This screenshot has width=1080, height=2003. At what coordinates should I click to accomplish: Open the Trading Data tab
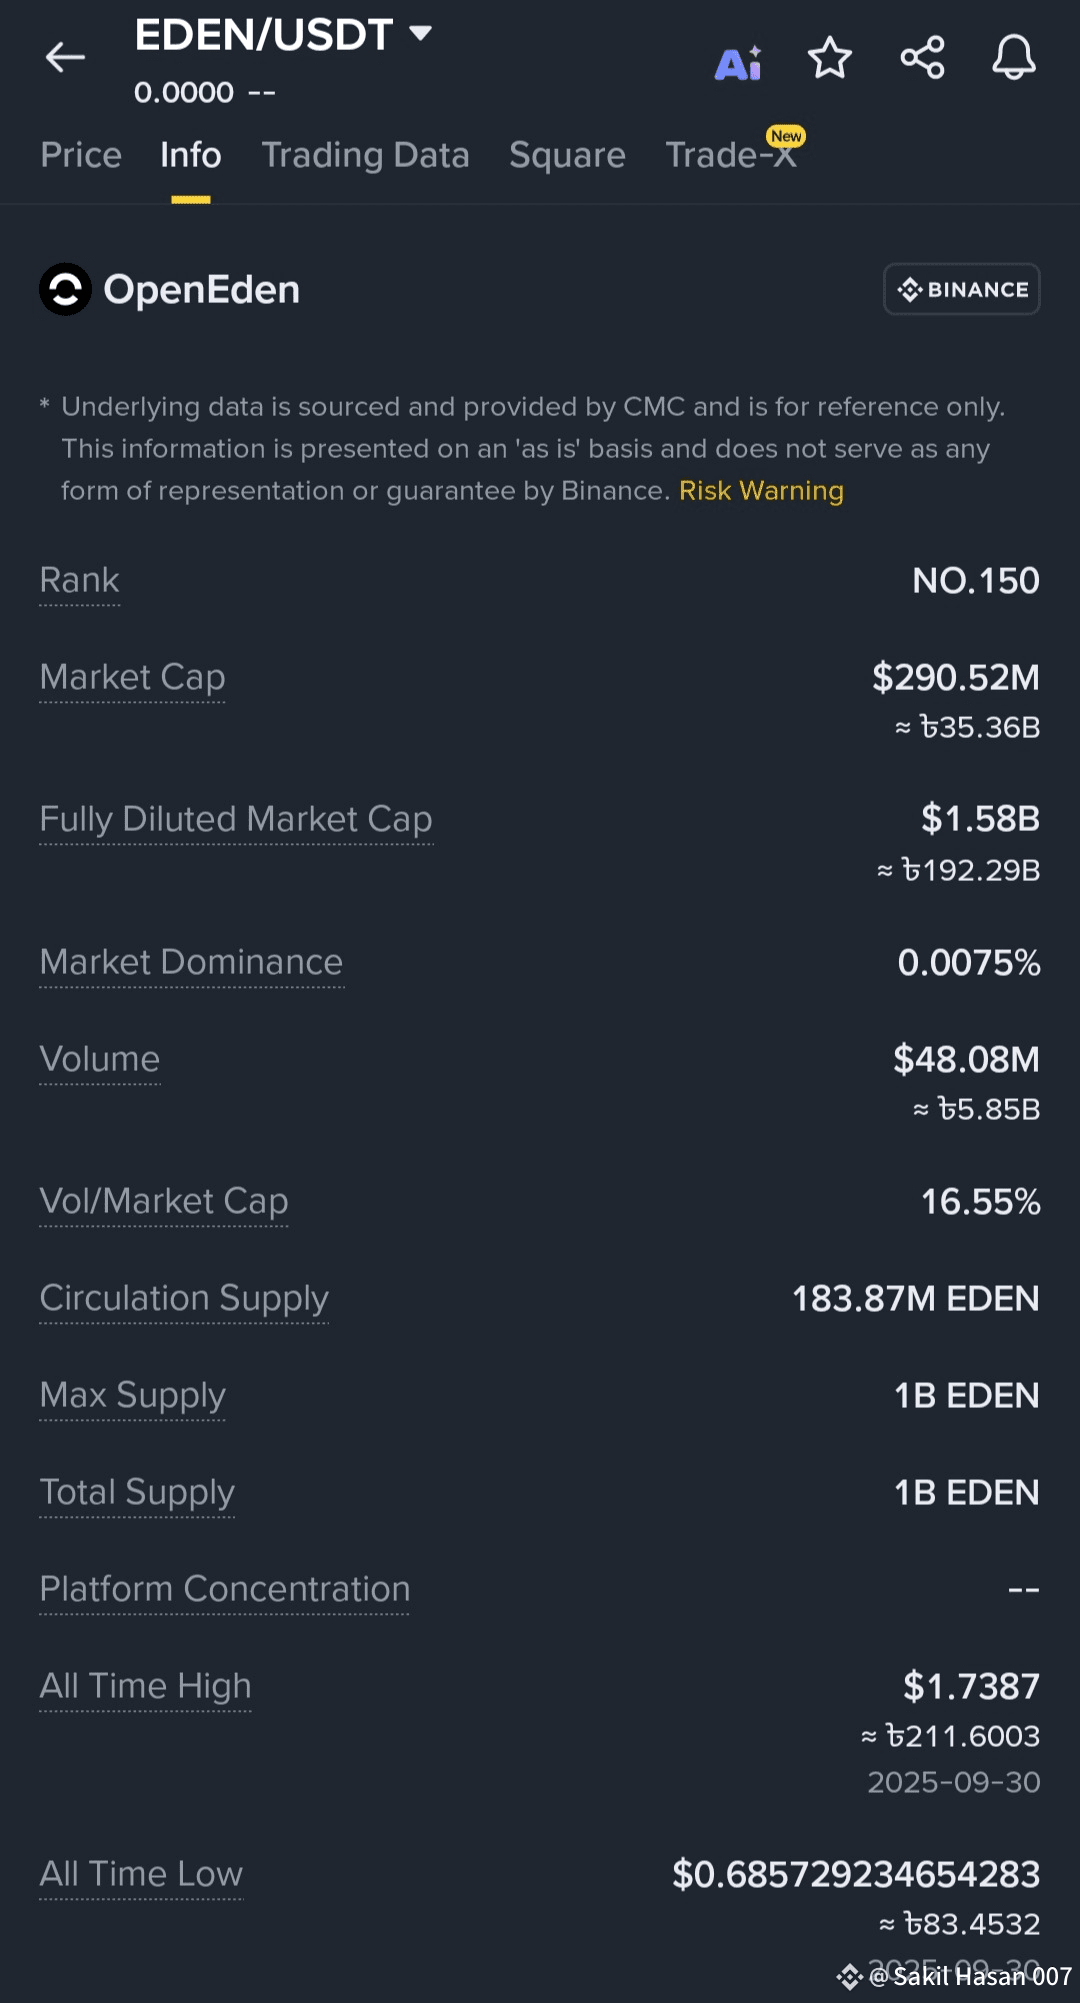pyautogui.click(x=365, y=155)
